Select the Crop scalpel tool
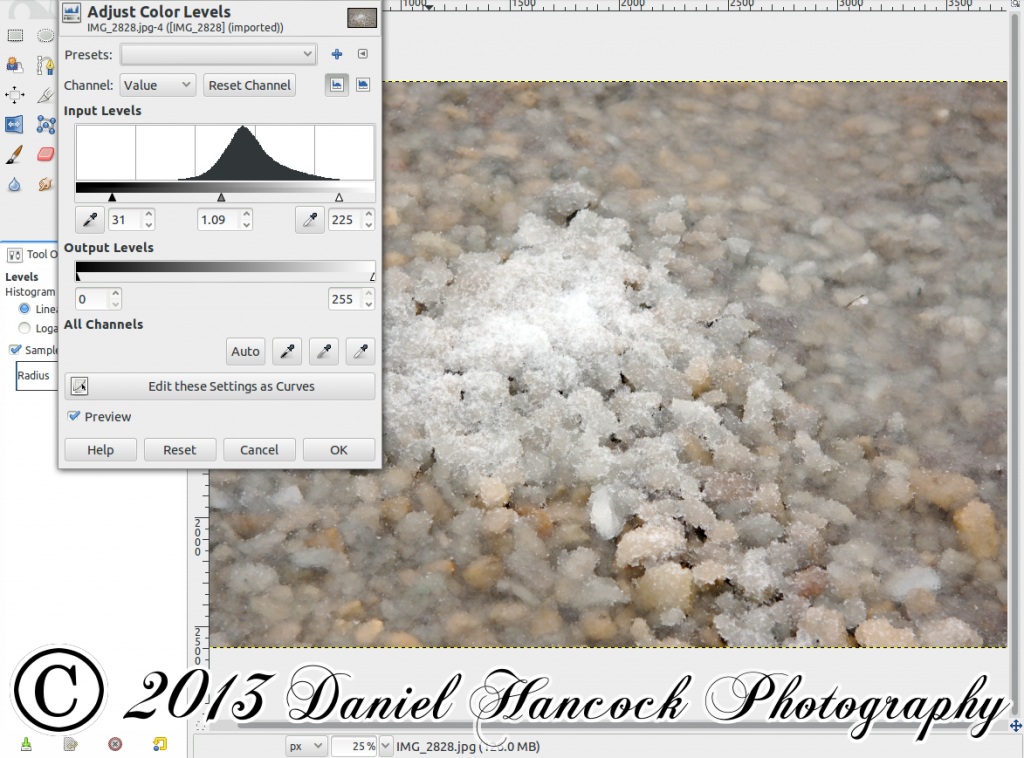 (45, 95)
